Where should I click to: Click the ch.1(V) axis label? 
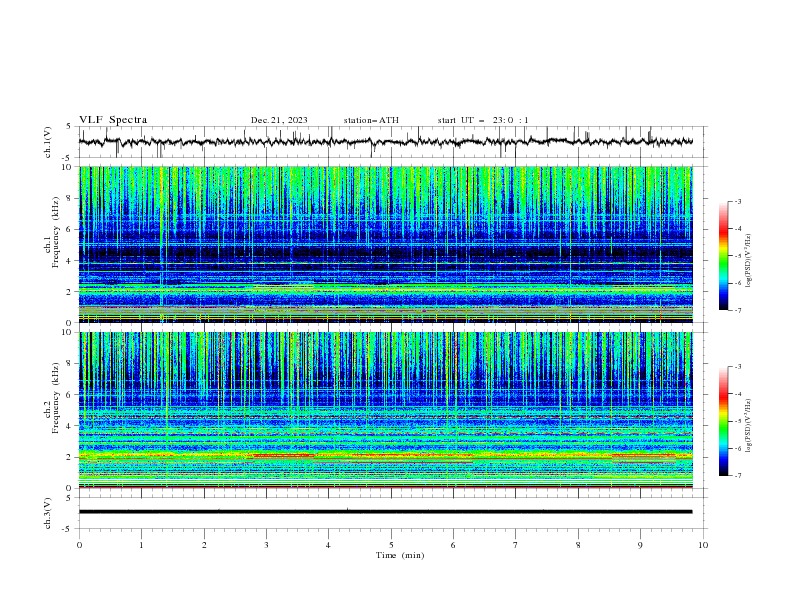48,142
